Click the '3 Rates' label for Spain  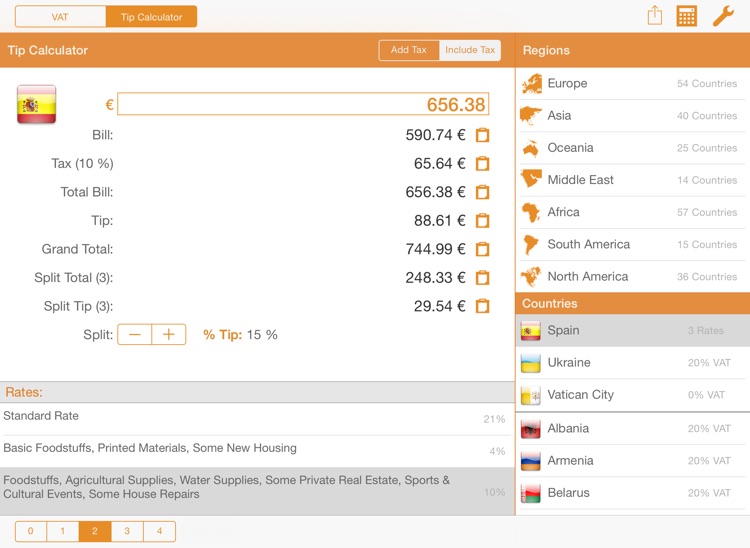tap(706, 330)
